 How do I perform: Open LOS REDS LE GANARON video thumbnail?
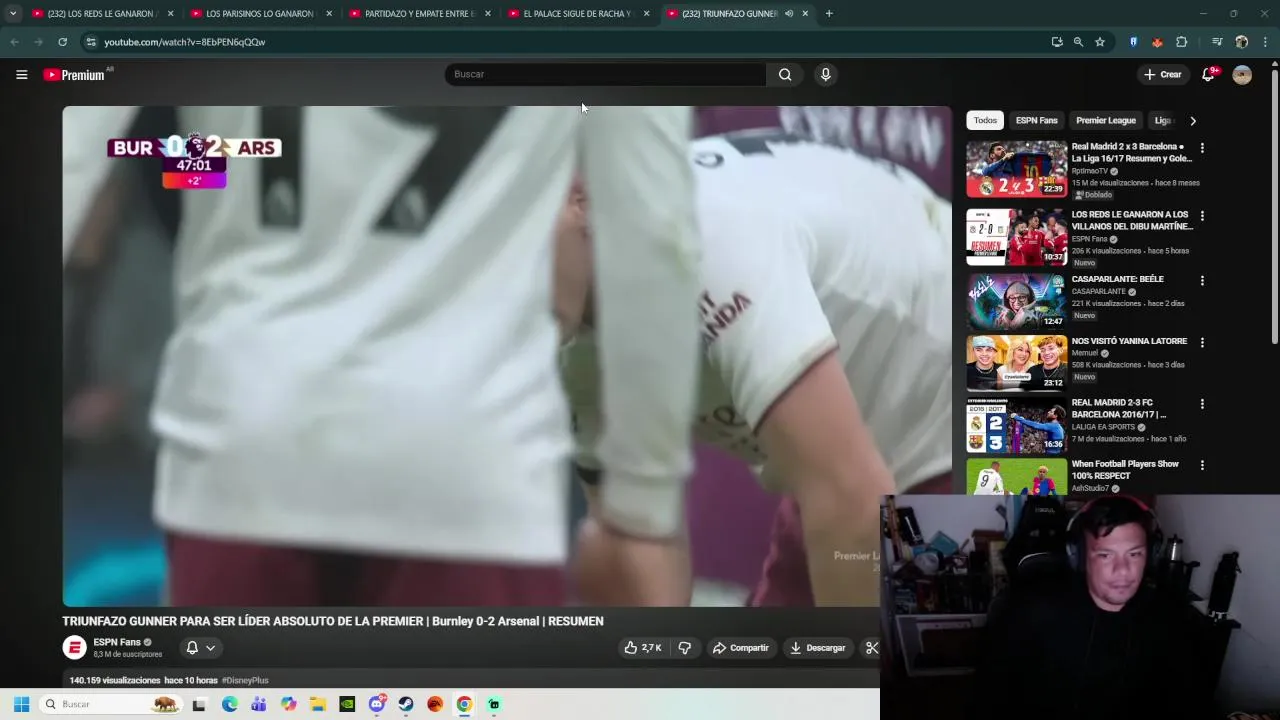[1016, 237]
